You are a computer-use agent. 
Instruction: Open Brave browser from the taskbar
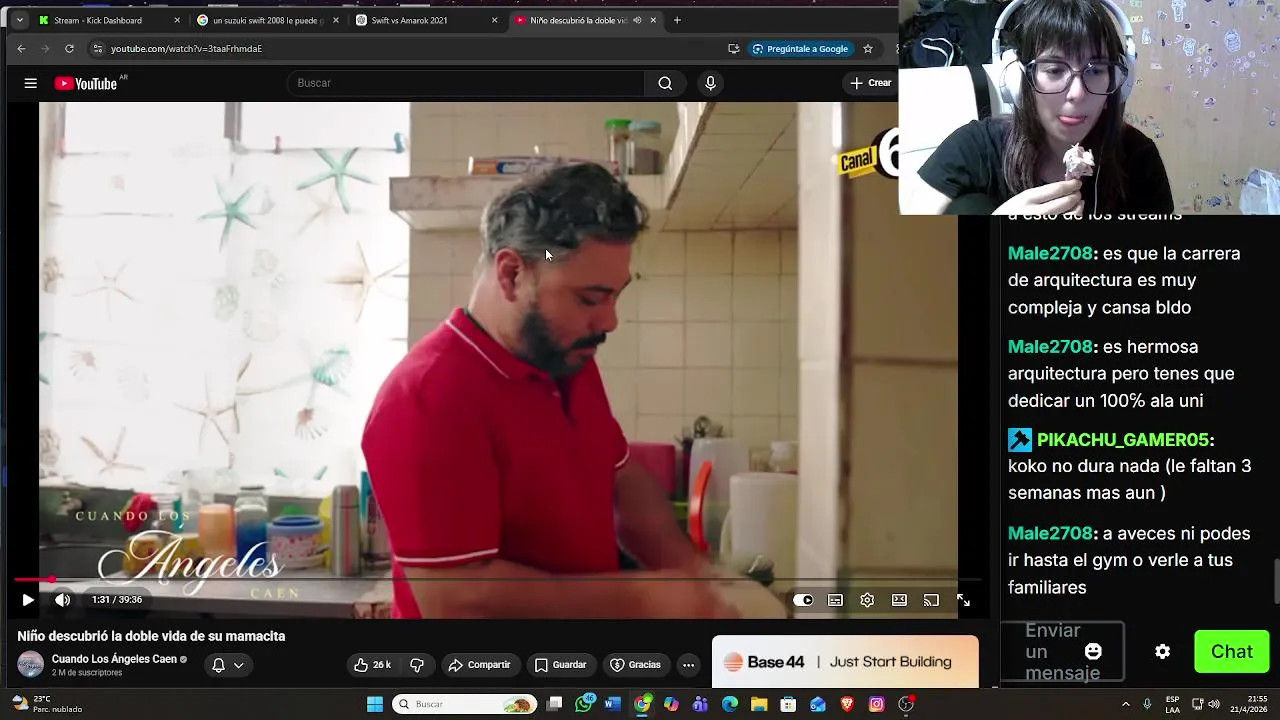coord(847,704)
